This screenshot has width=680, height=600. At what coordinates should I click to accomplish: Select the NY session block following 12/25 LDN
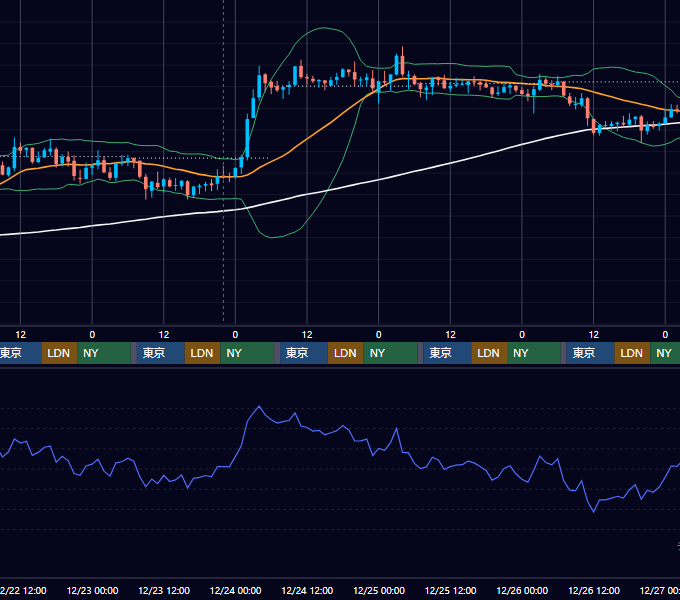click(x=533, y=353)
